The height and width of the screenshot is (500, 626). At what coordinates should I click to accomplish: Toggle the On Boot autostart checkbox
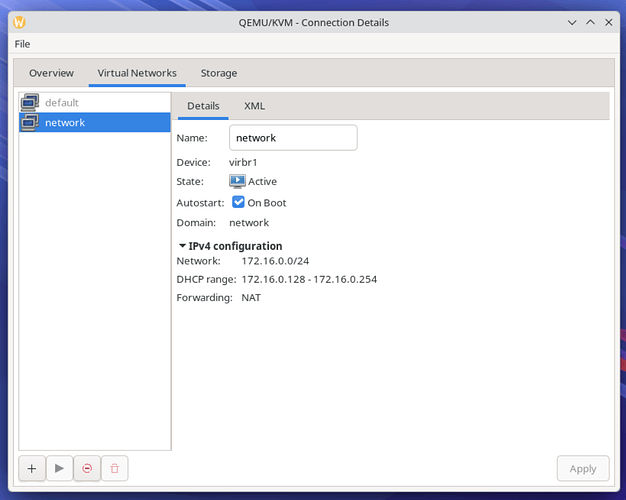click(x=238, y=202)
